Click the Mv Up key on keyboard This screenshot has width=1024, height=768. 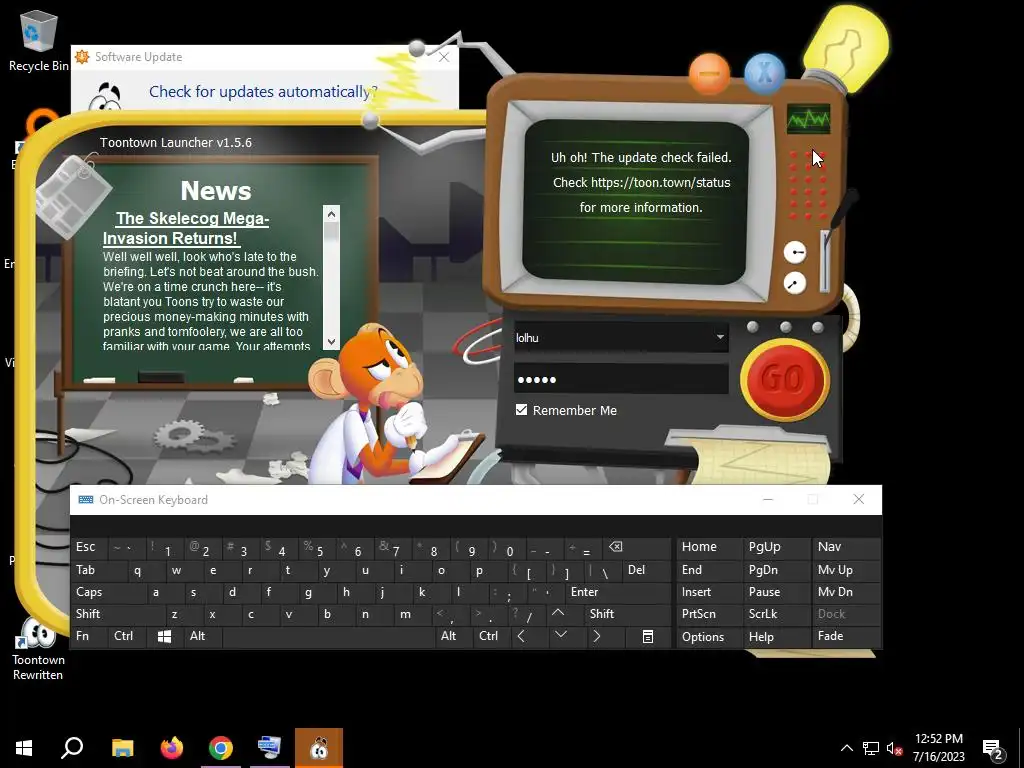(847, 570)
